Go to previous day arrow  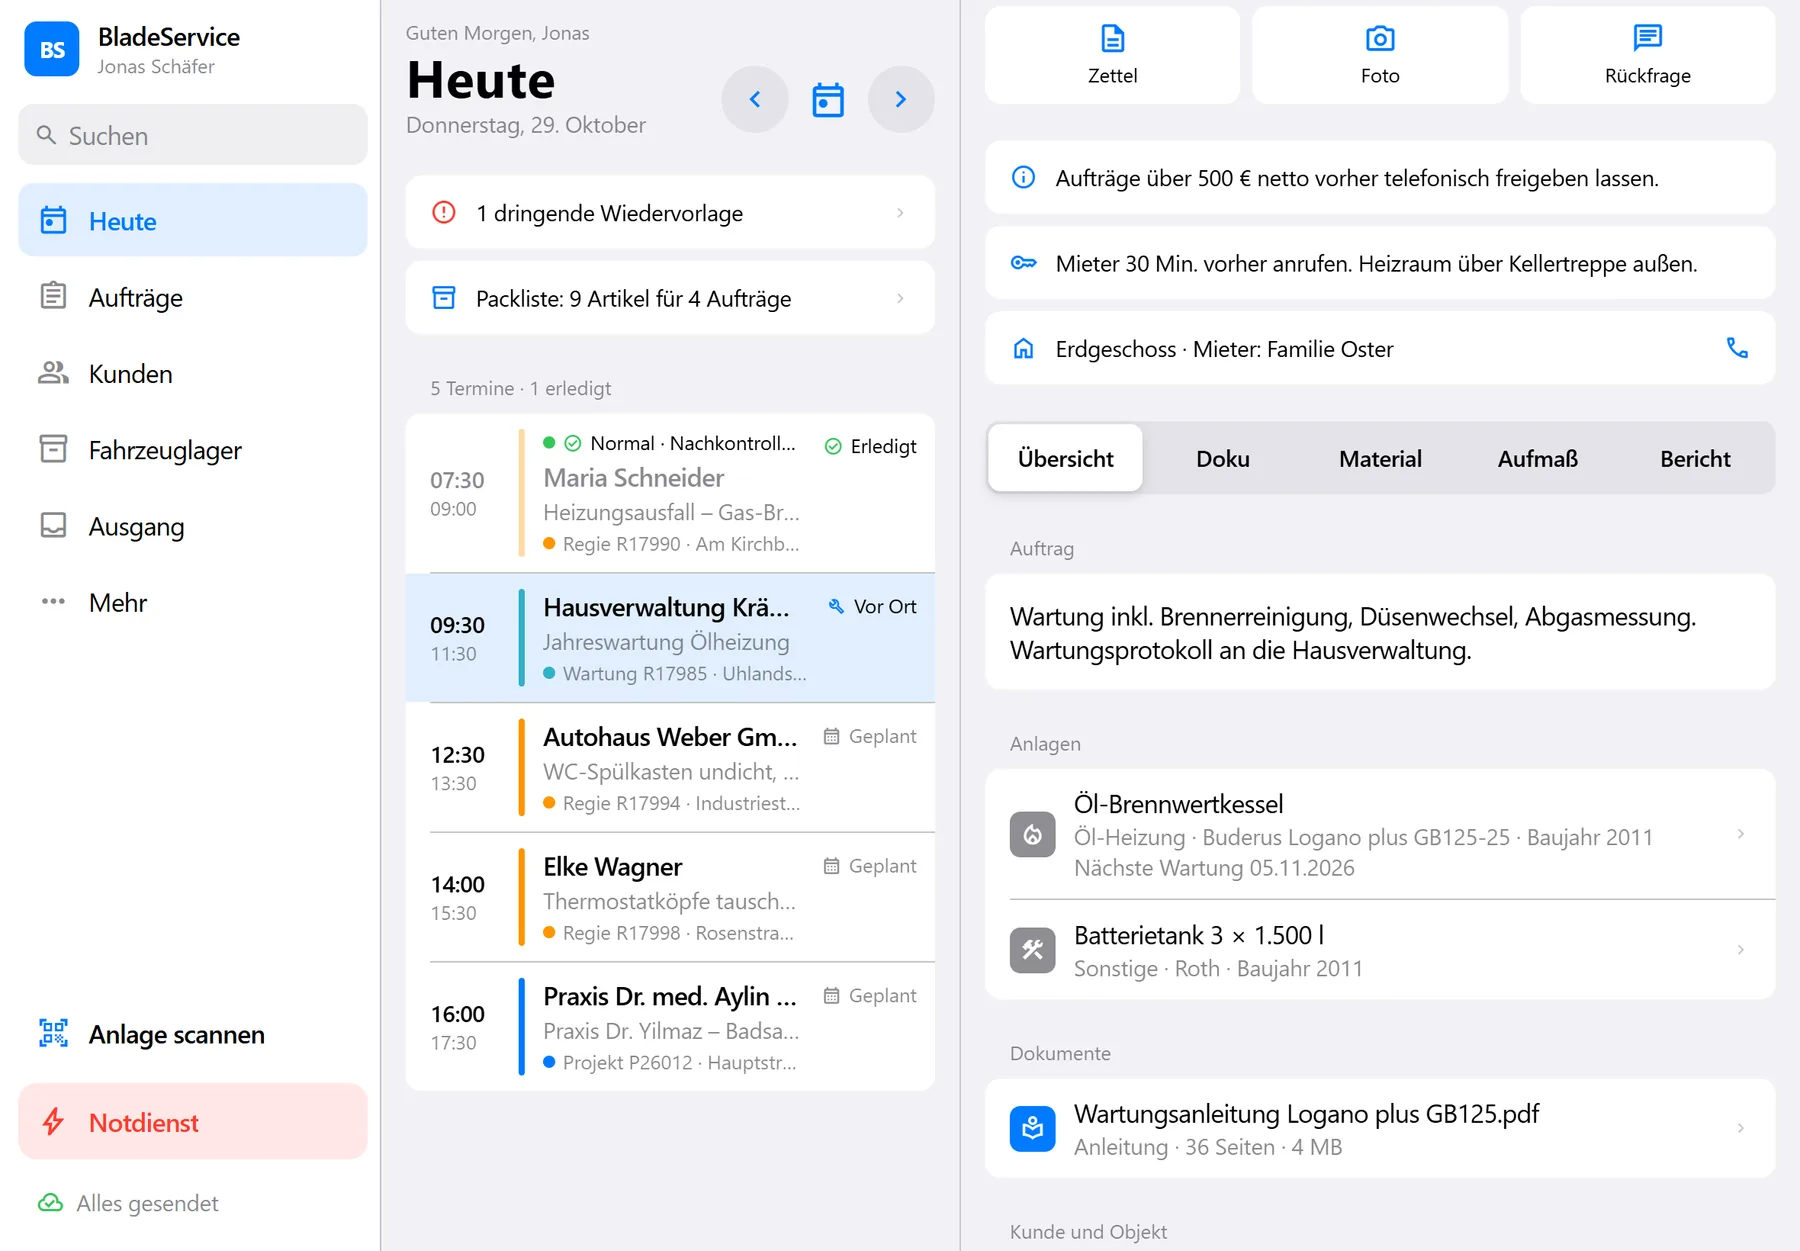tap(755, 99)
